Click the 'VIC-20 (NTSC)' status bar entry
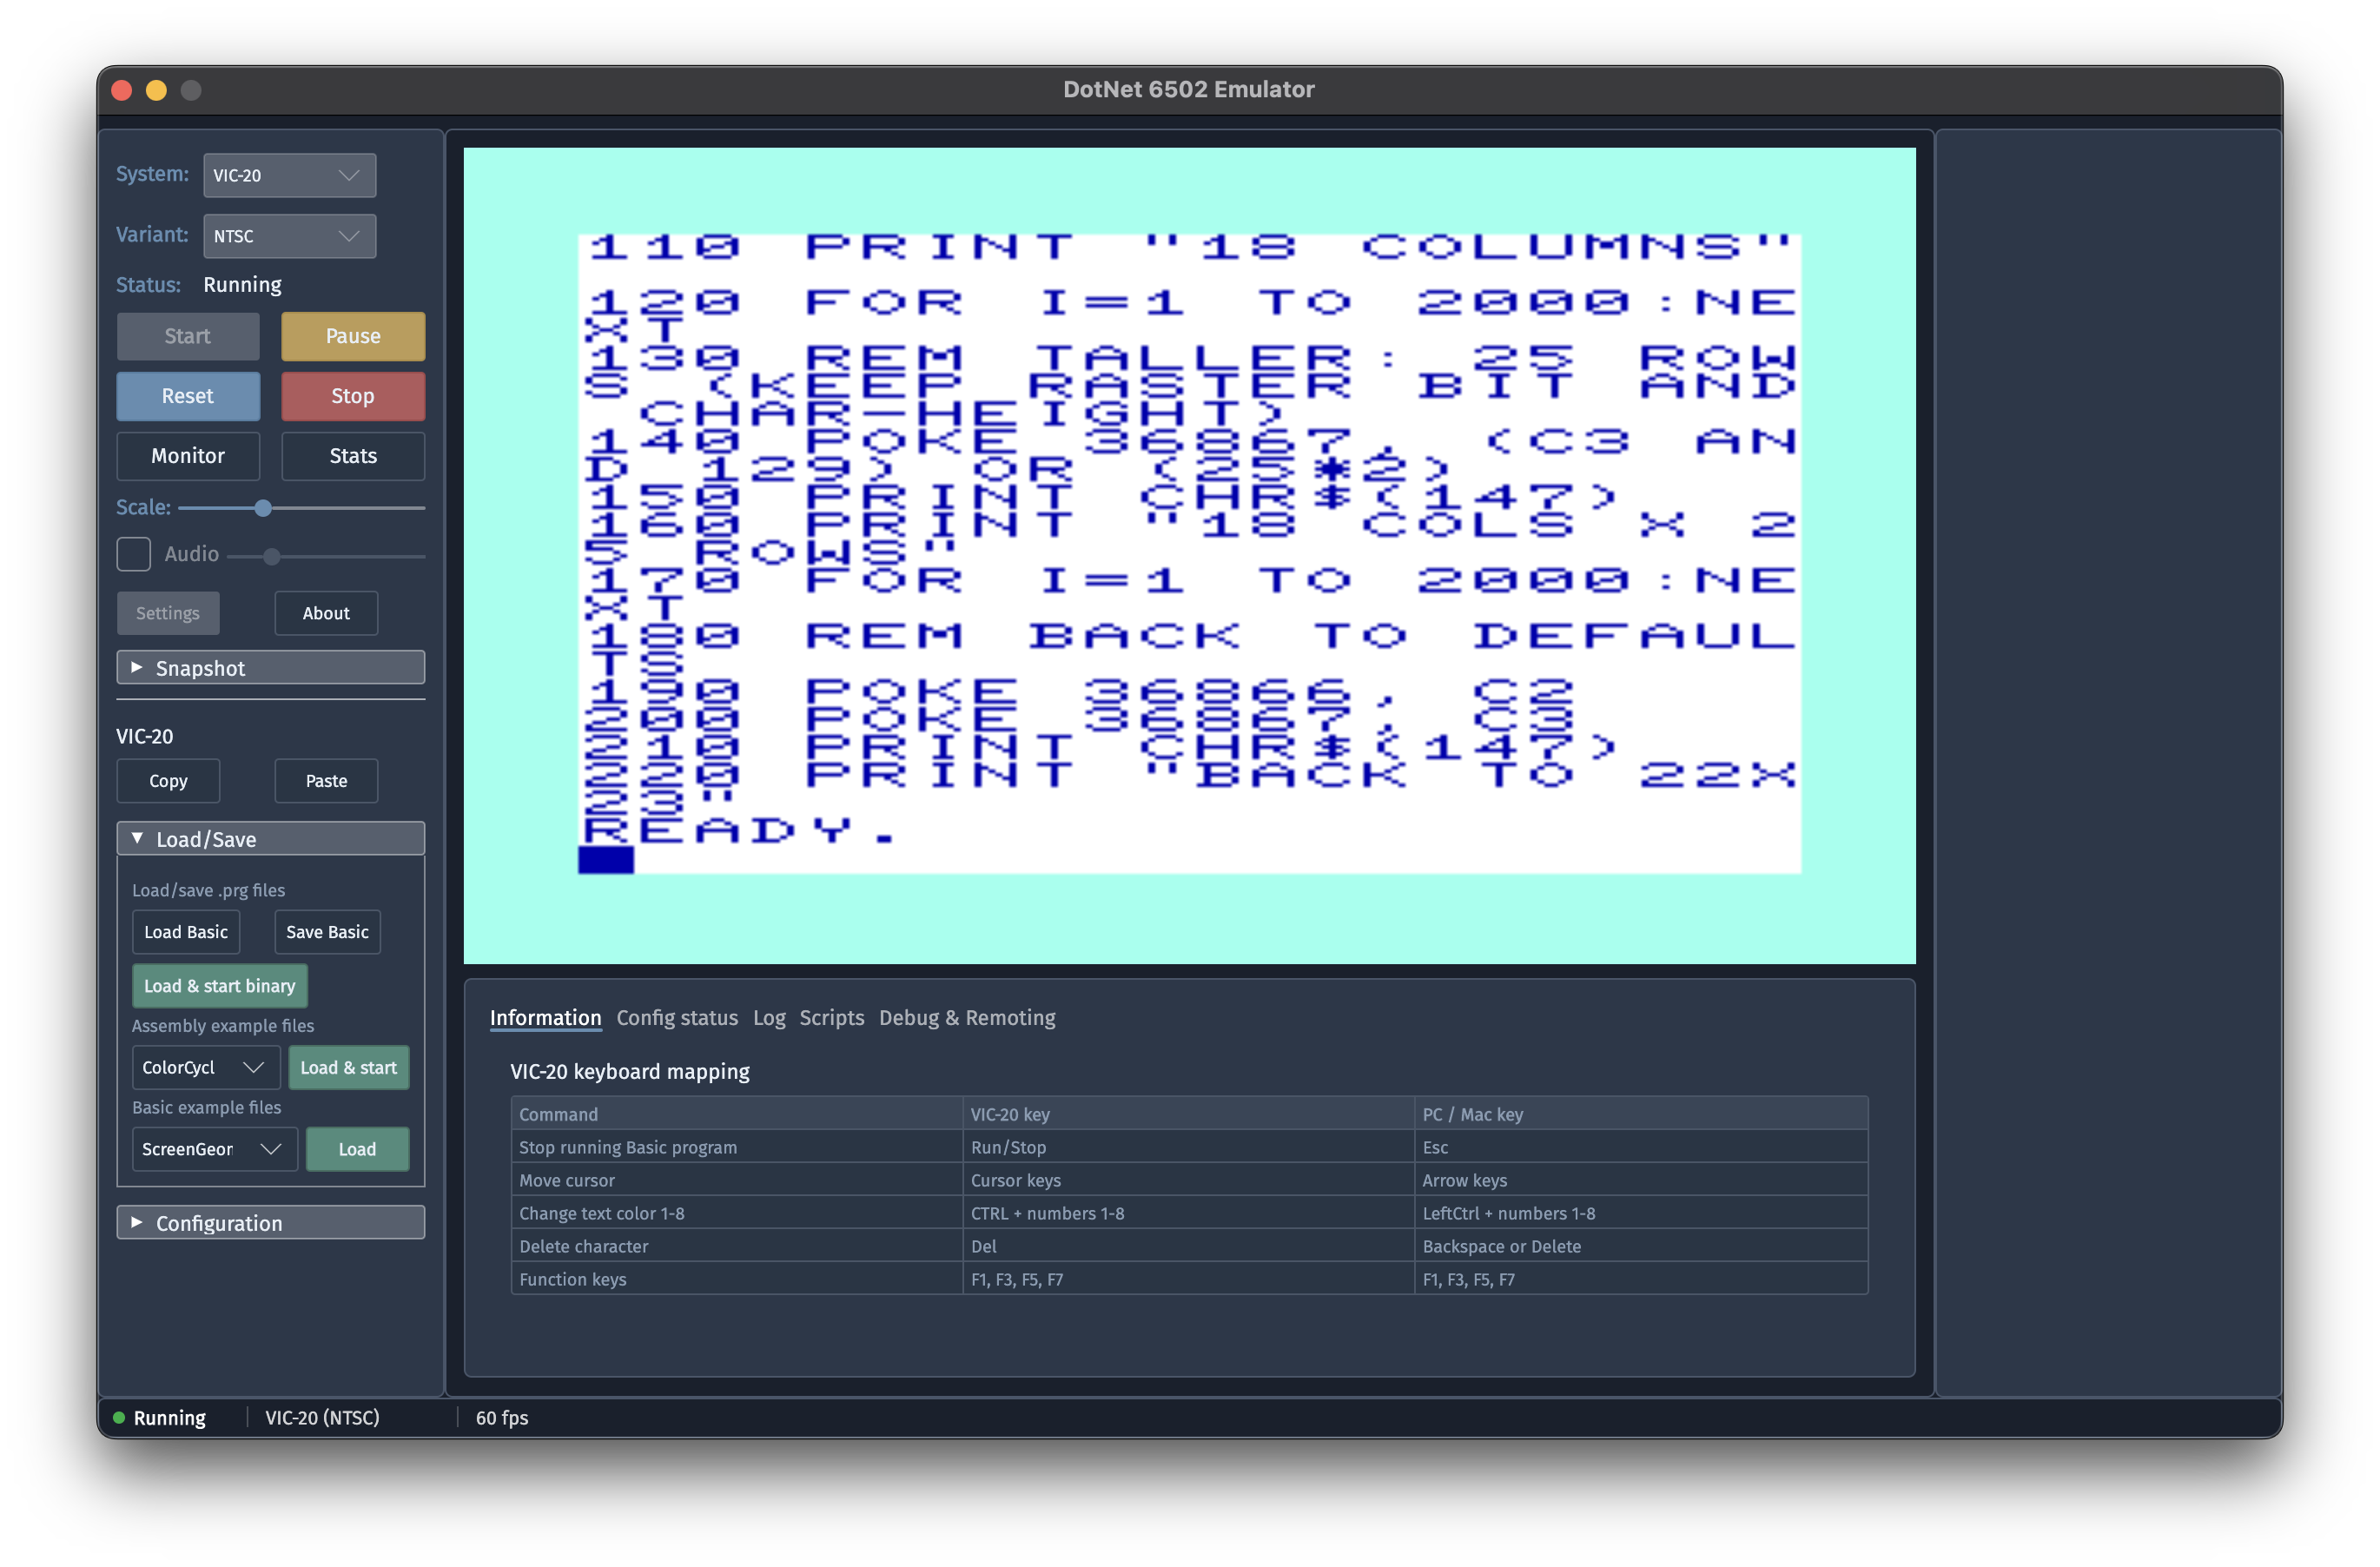 pos(322,1418)
